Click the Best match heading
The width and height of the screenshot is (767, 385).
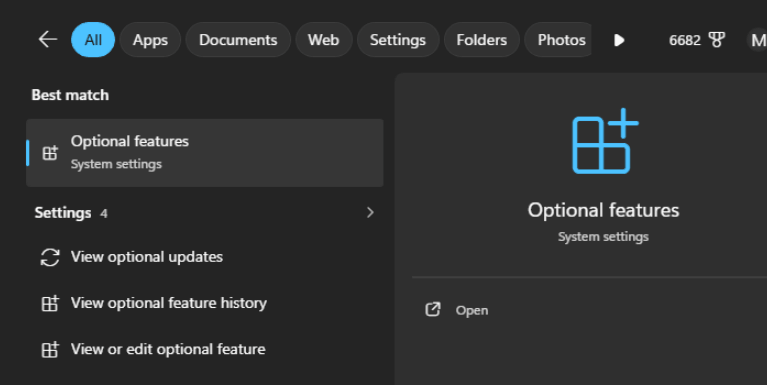(x=70, y=95)
